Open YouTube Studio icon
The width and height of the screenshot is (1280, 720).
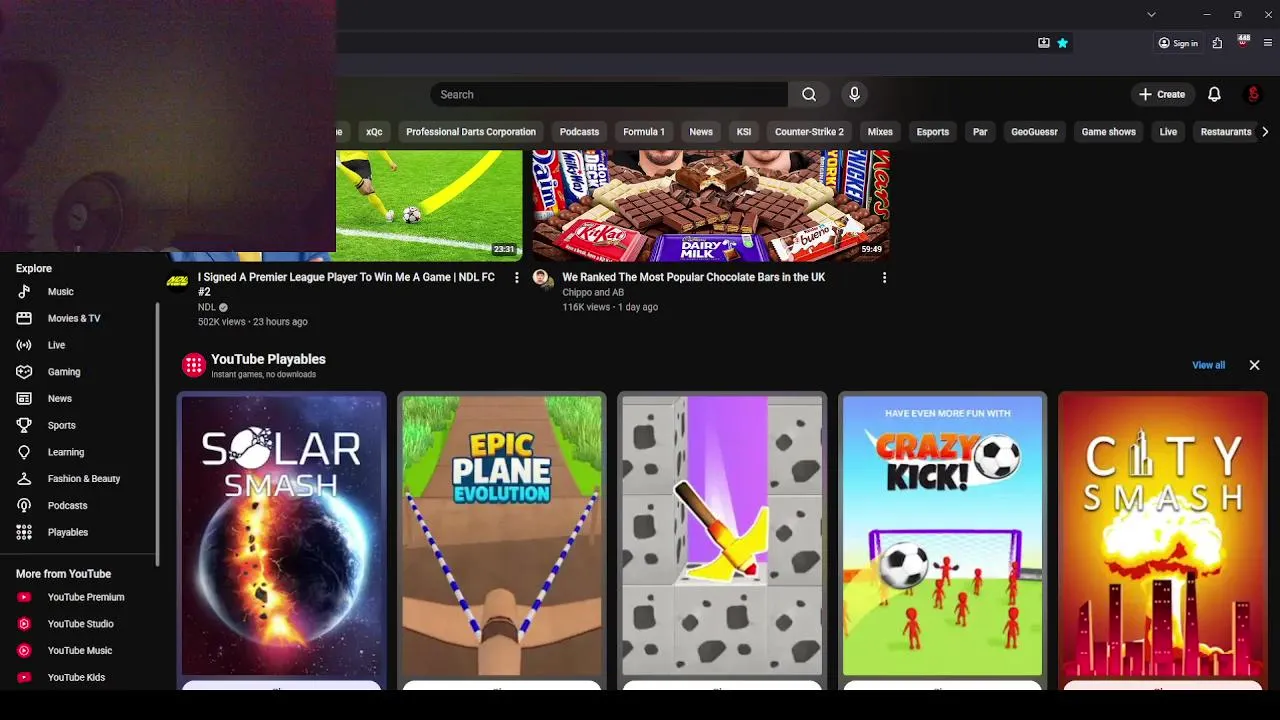coord(25,624)
